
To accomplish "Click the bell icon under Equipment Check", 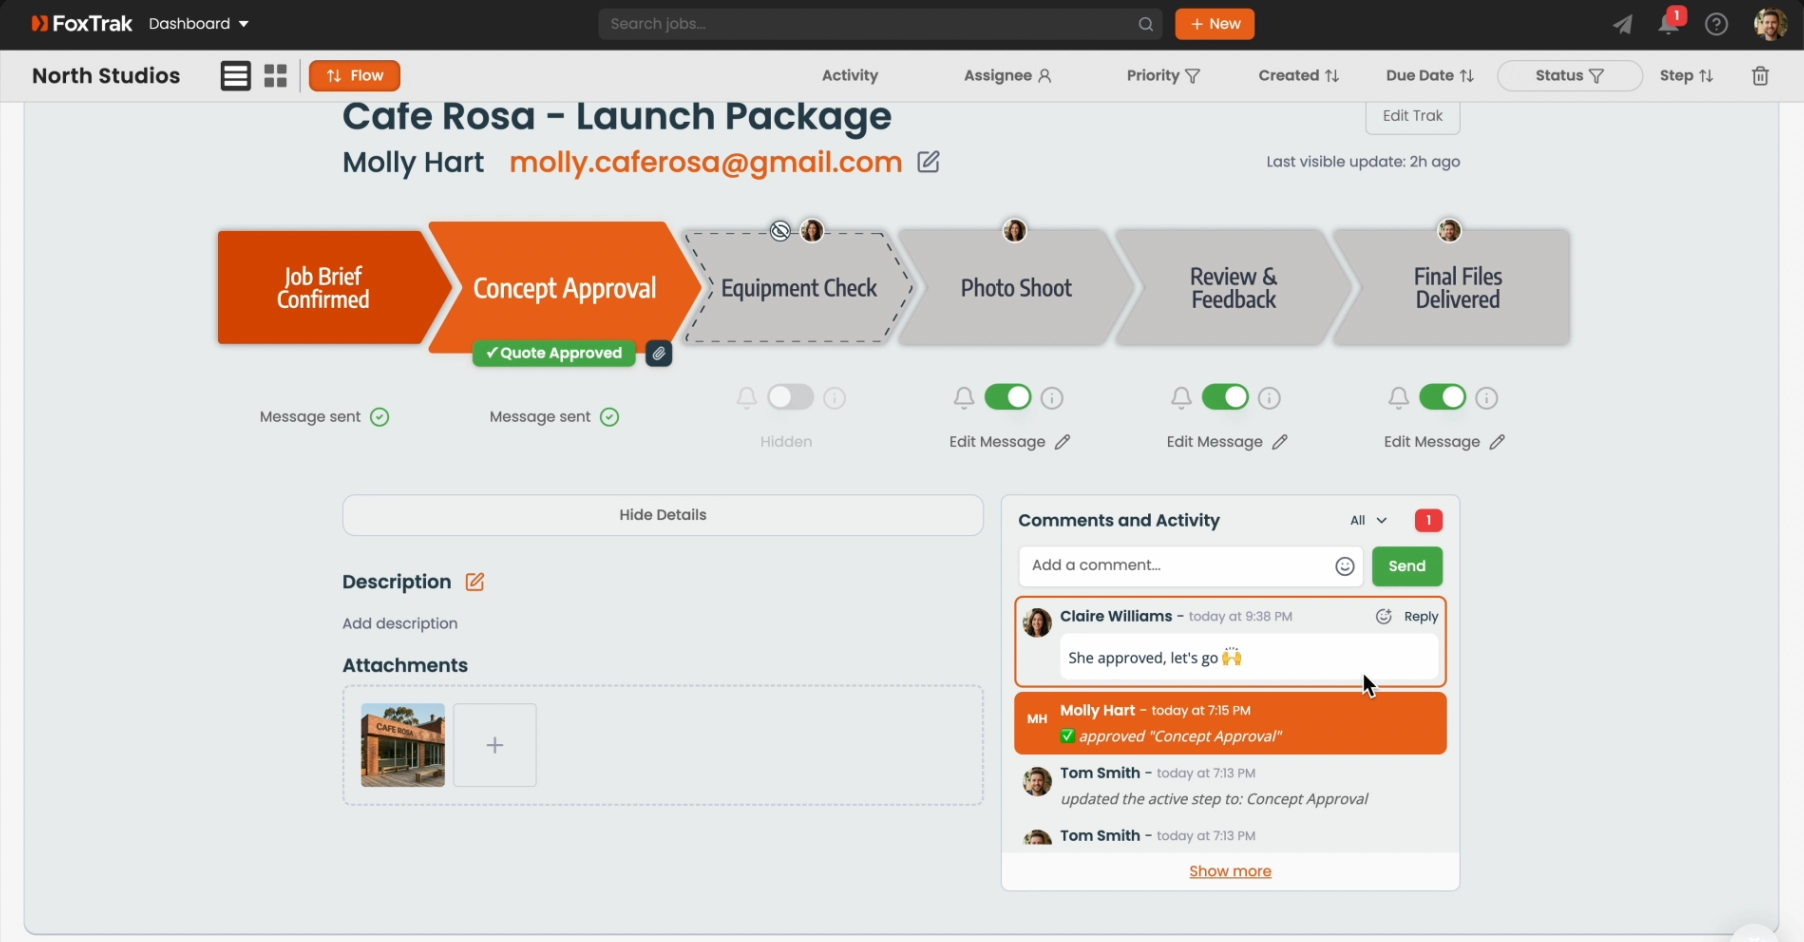I will coord(747,398).
